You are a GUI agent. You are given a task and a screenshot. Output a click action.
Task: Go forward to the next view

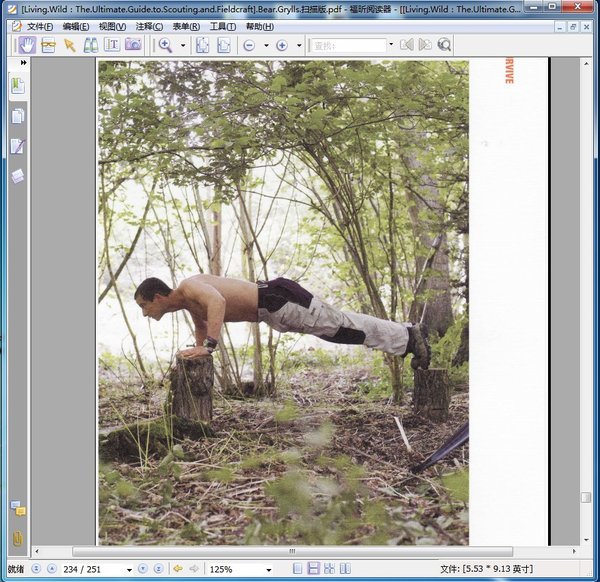tap(194, 569)
